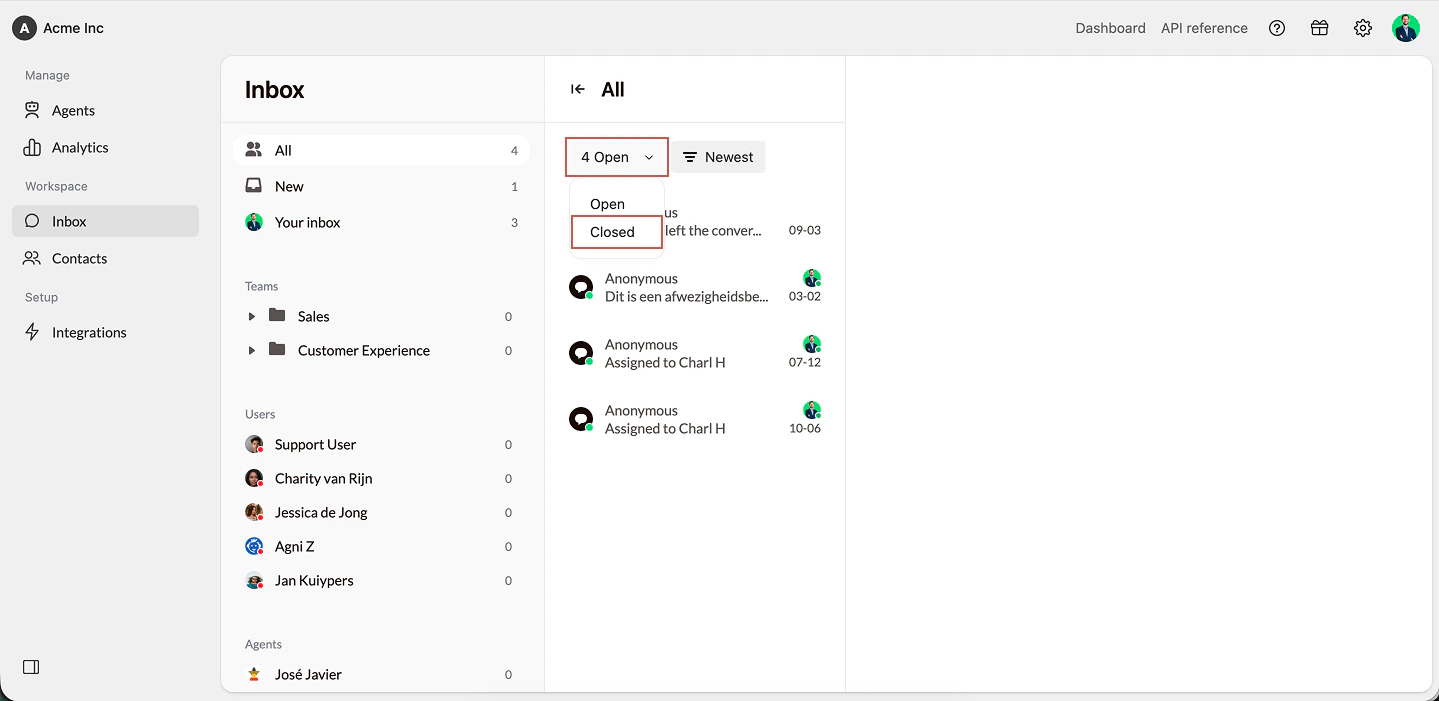Screen dimensions: 1439x701
Task: Open the help question mark icon
Action: point(1277,28)
